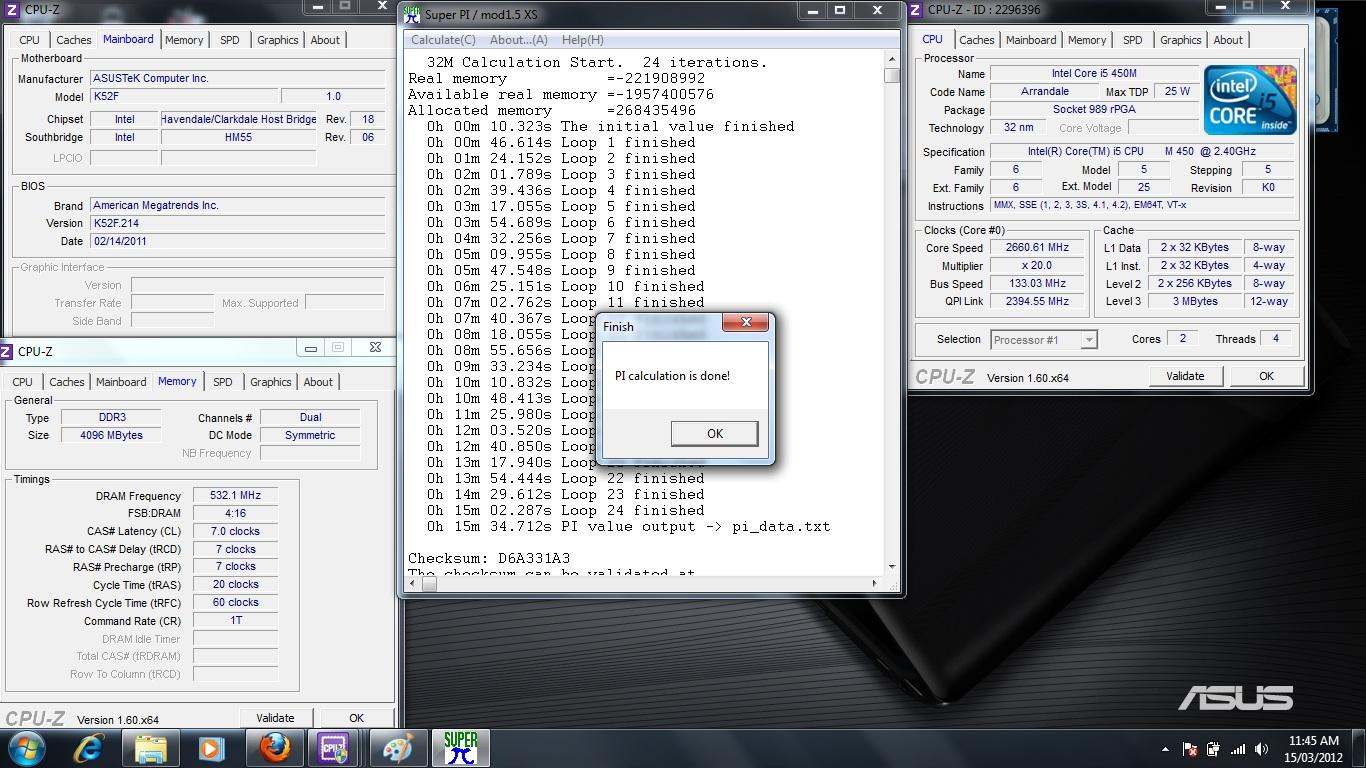Click the Super PI vertical scrollbar thumb

coord(891,75)
